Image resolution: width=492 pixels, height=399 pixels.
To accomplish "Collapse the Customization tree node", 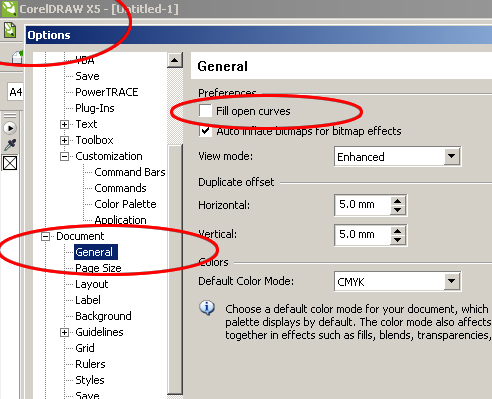I will [x=64, y=156].
